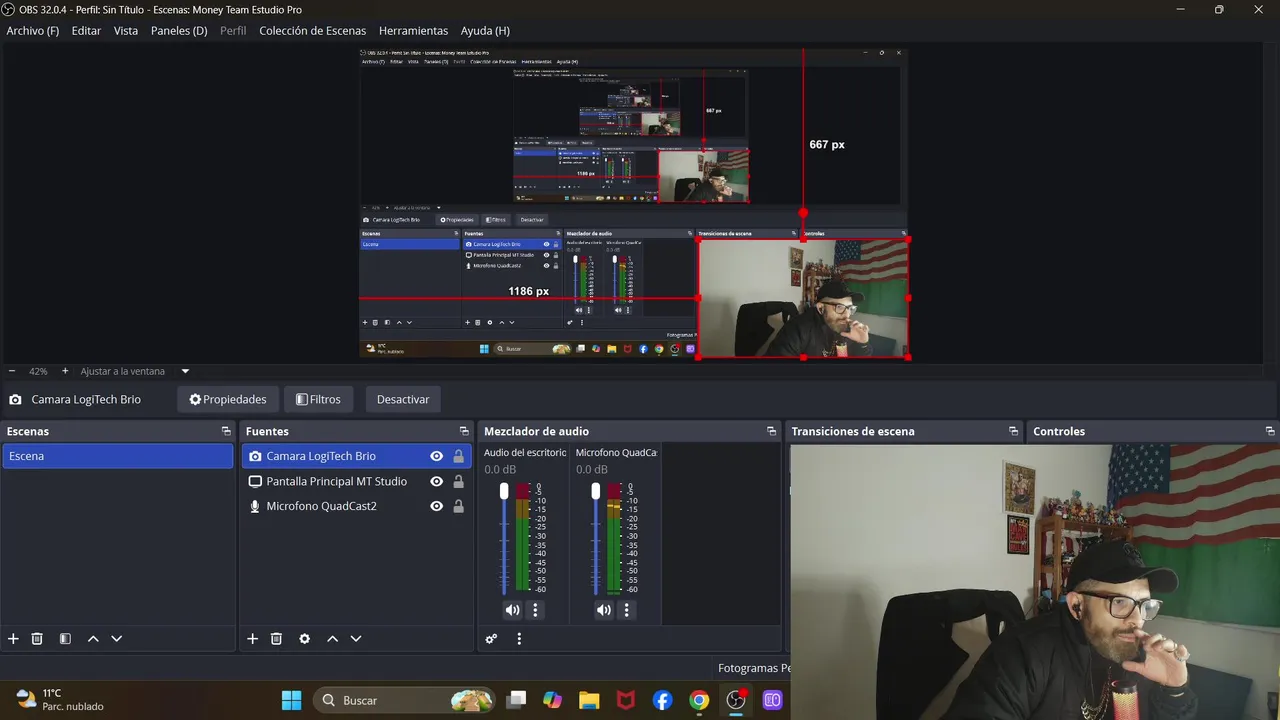The image size is (1280, 720).
Task: Open source properties gear in Fuentes toolbar
Action: (x=304, y=639)
